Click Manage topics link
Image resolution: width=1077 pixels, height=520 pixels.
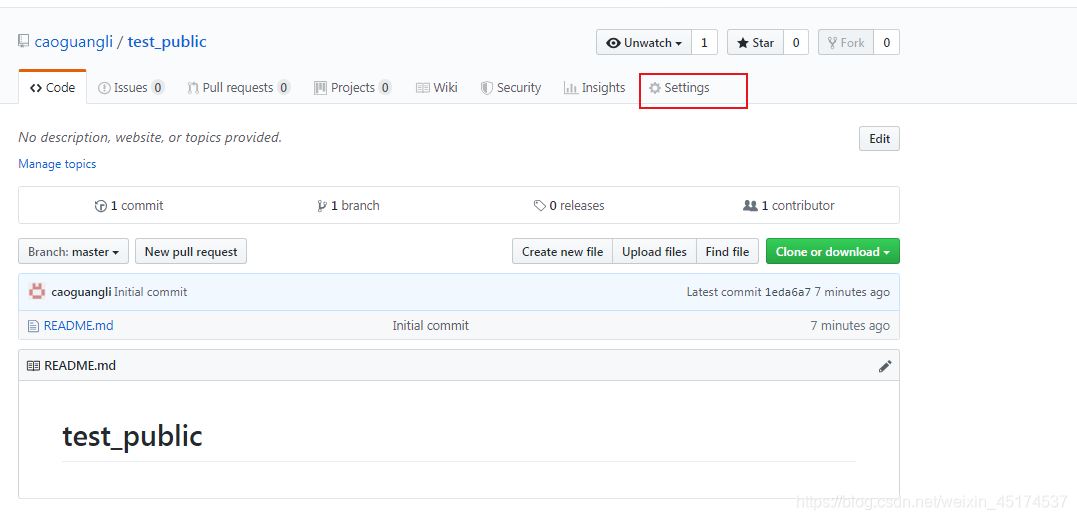click(57, 164)
